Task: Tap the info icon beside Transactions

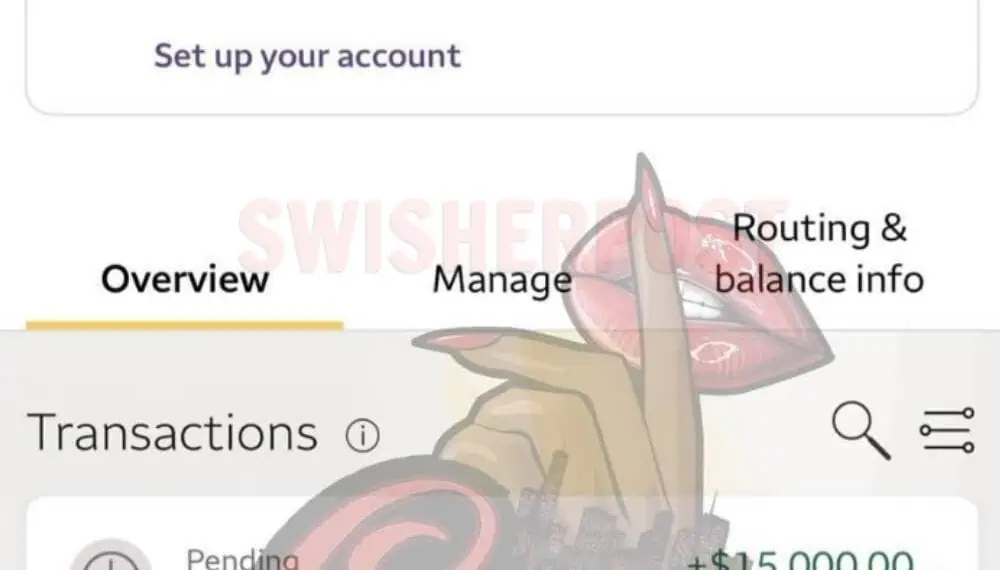Action: [x=362, y=435]
